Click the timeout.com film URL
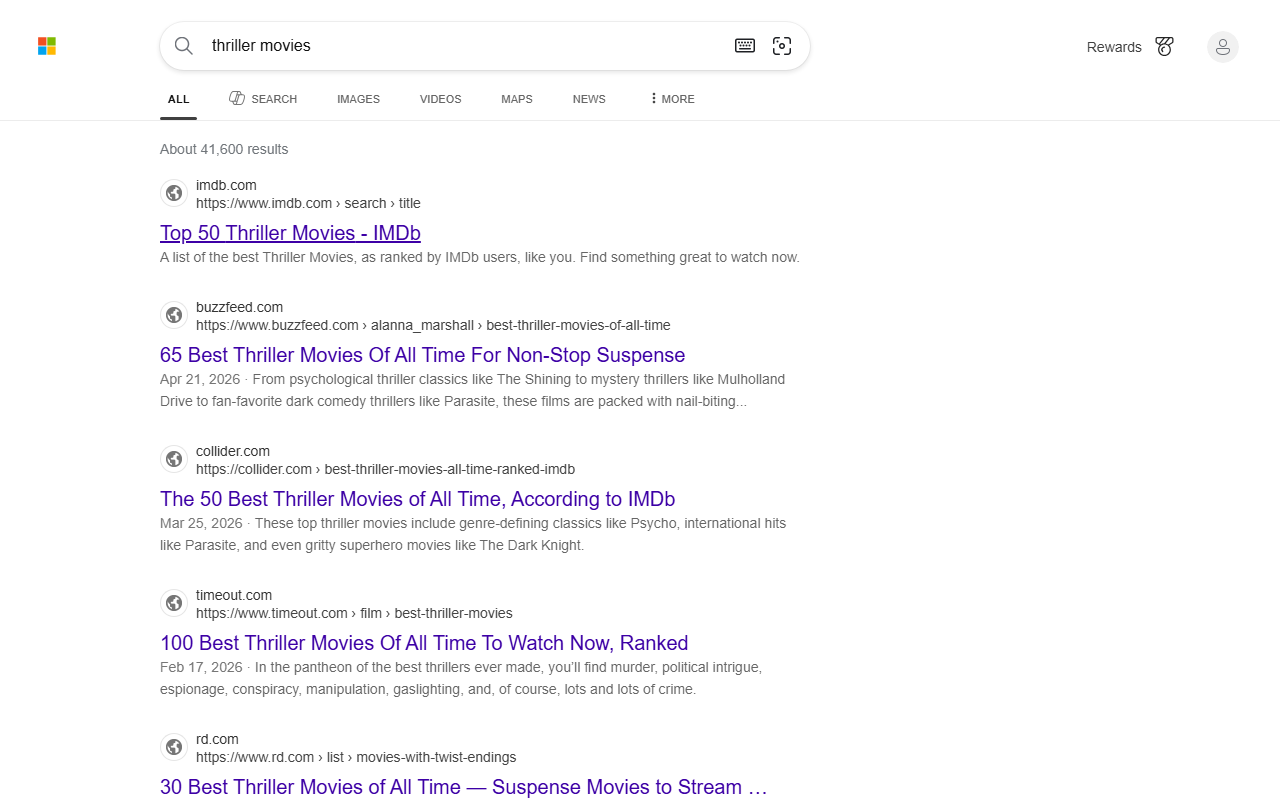1280x800 pixels. pos(354,613)
